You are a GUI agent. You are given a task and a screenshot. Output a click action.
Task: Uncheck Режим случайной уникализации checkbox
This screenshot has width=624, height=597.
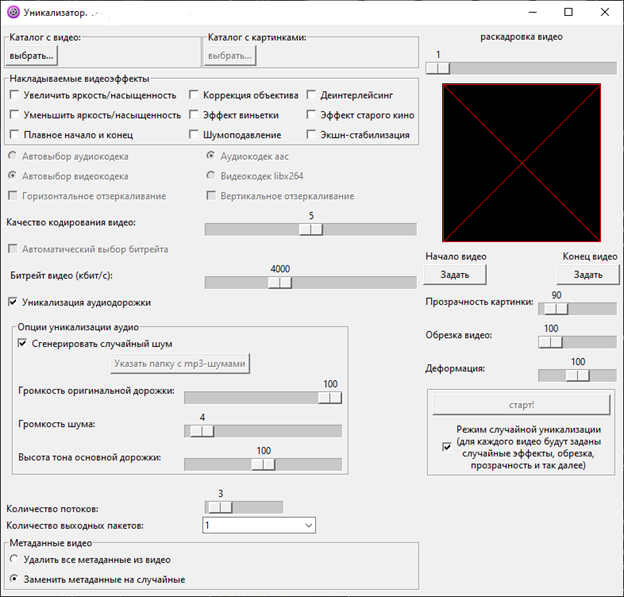pyautogui.click(x=446, y=447)
